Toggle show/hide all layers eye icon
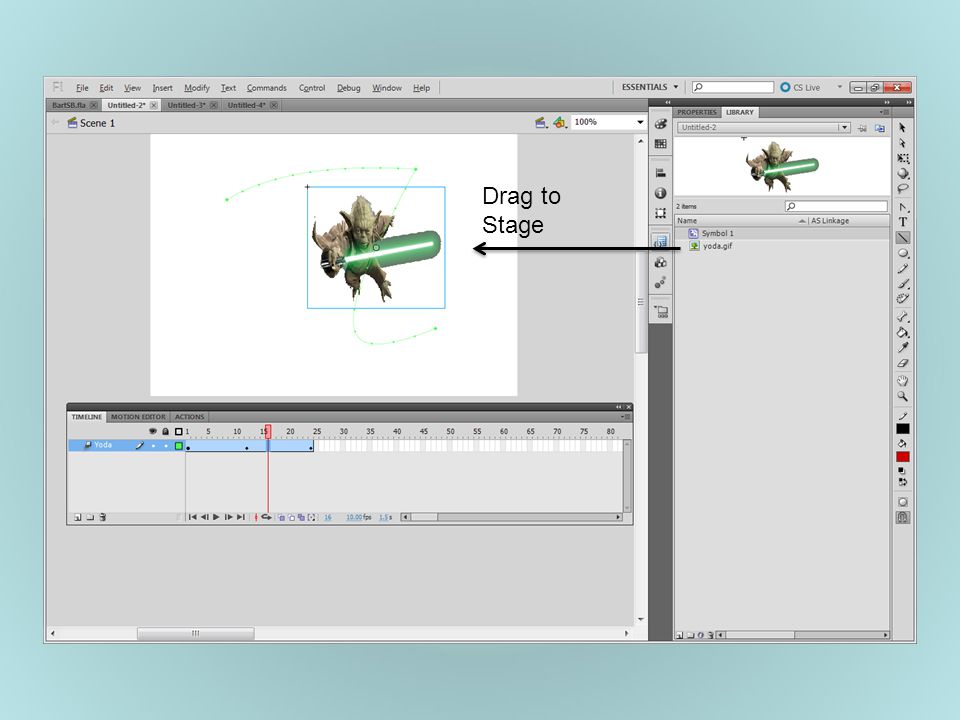This screenshot has width=960, height=720. click(x=153, y=432)
